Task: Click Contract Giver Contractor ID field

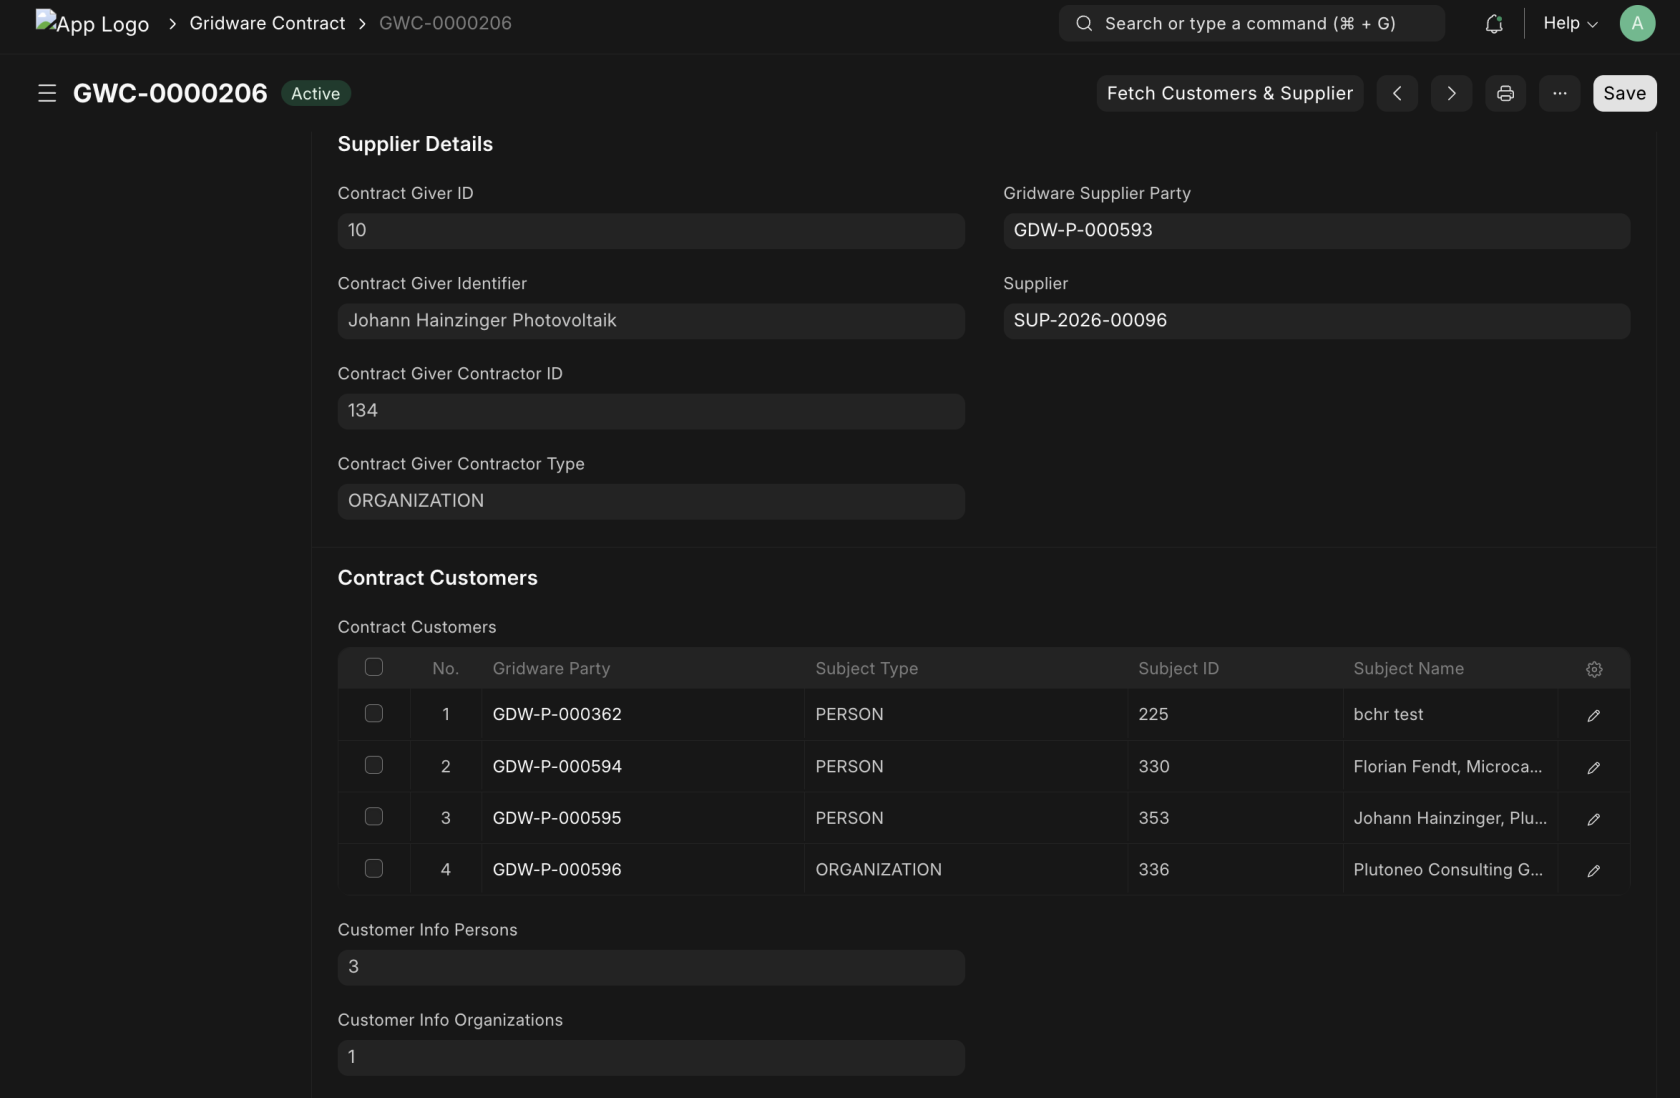Action: pyautogui.click(x=651, y=411)
